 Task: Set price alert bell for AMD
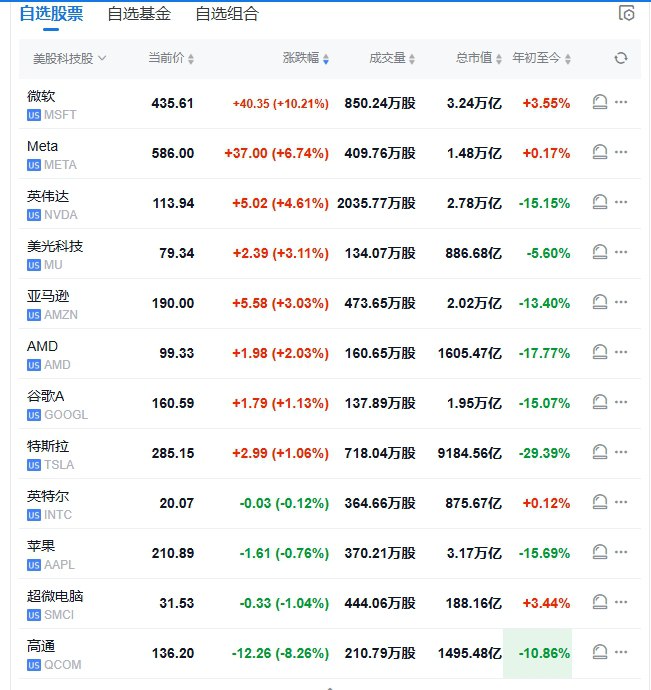(600, 352)
